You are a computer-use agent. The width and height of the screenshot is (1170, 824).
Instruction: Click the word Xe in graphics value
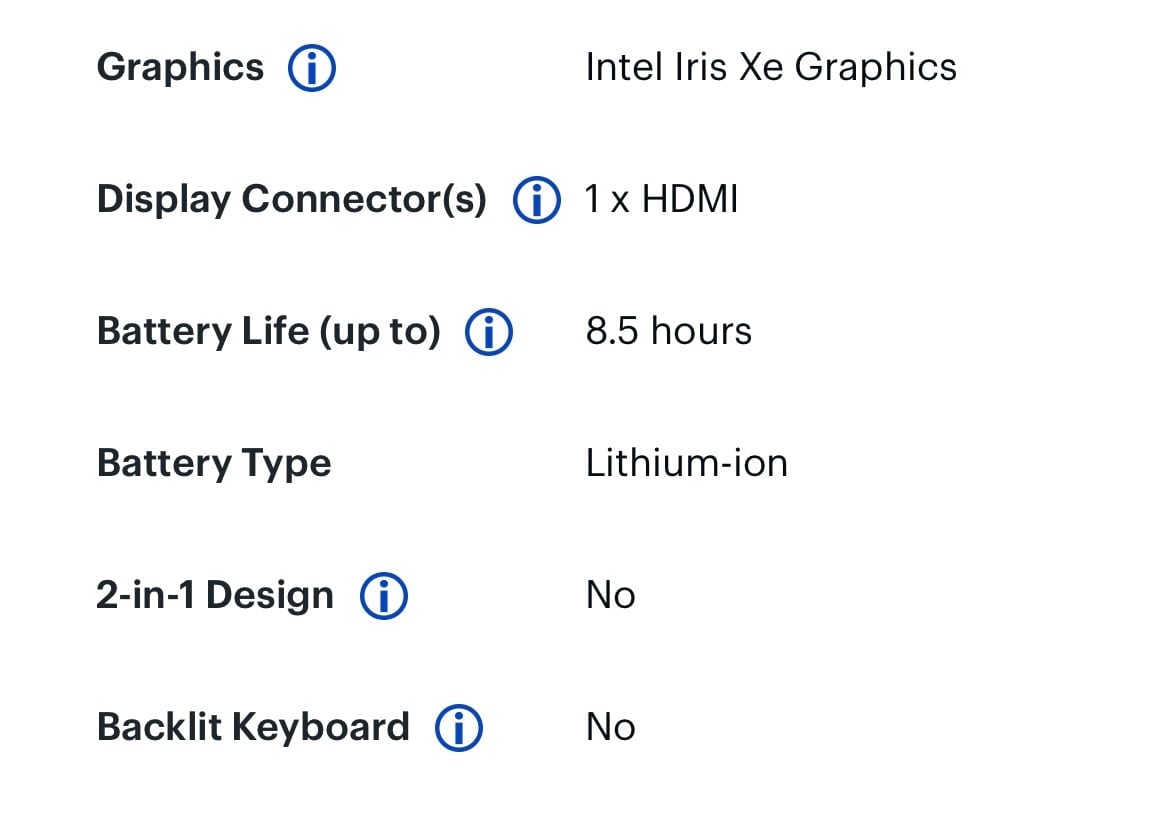760,67
